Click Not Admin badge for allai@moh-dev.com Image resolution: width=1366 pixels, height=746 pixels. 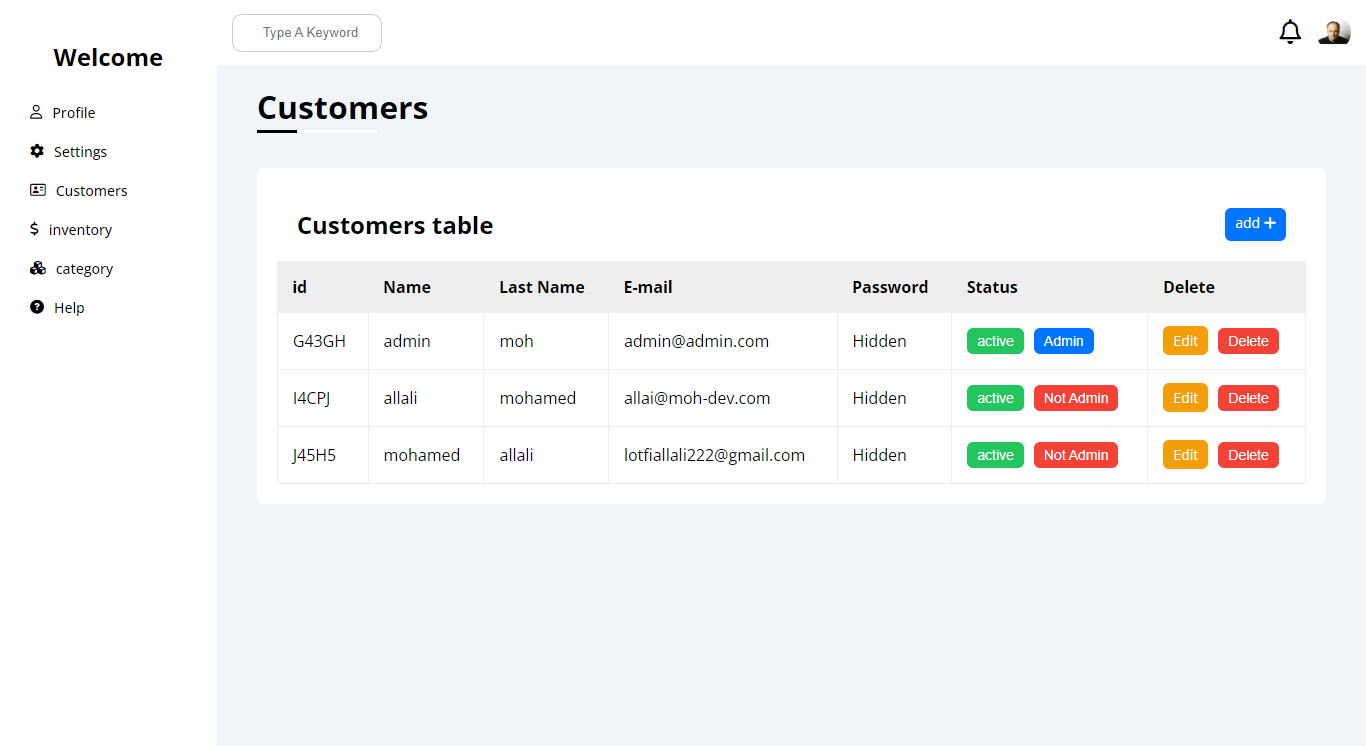tap(1076, 398)
